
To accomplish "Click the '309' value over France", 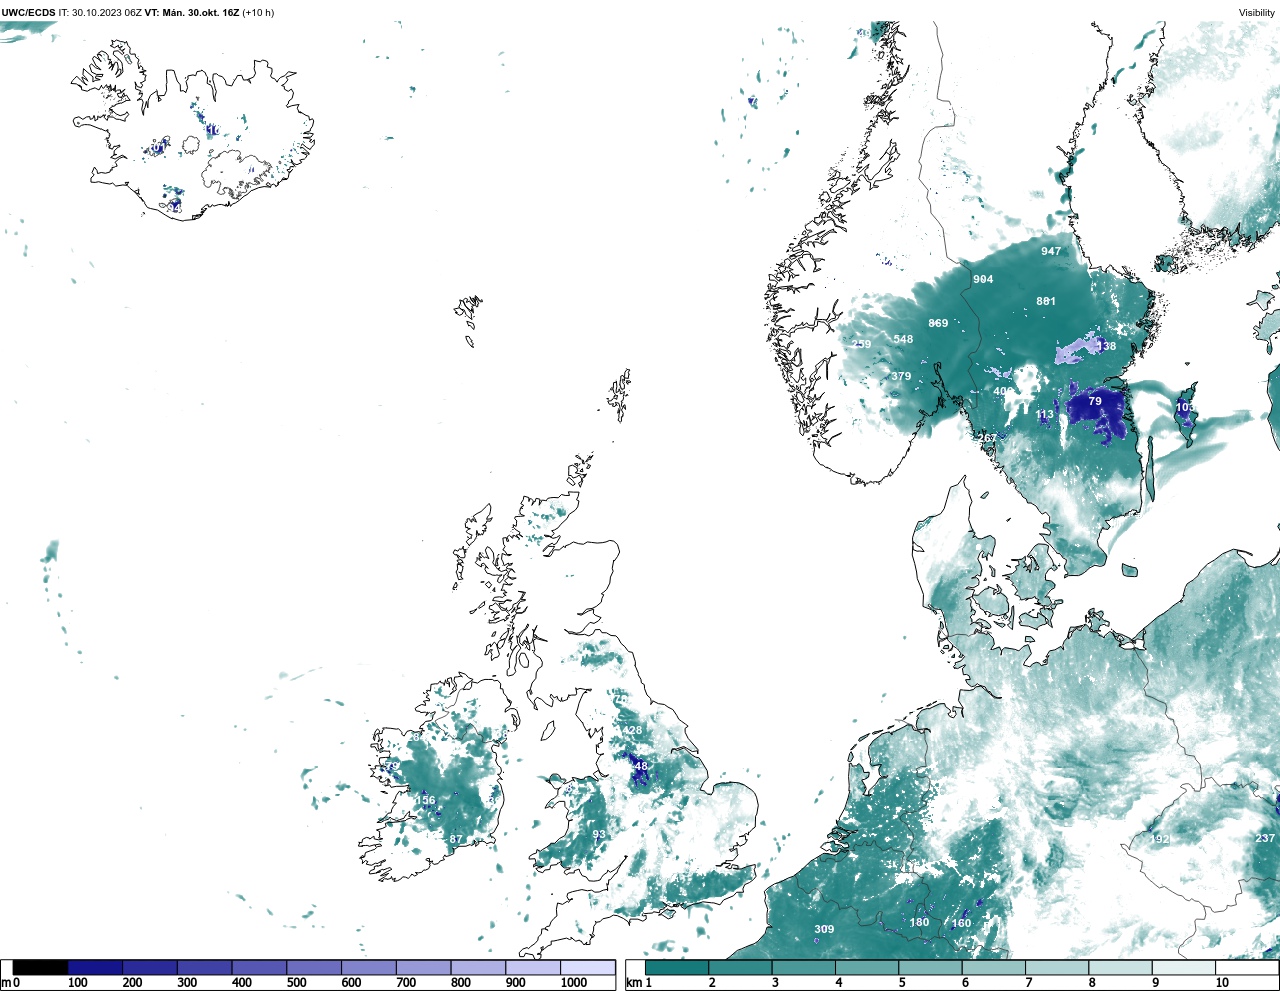I will pyautogui.click(x=824, y=929).
